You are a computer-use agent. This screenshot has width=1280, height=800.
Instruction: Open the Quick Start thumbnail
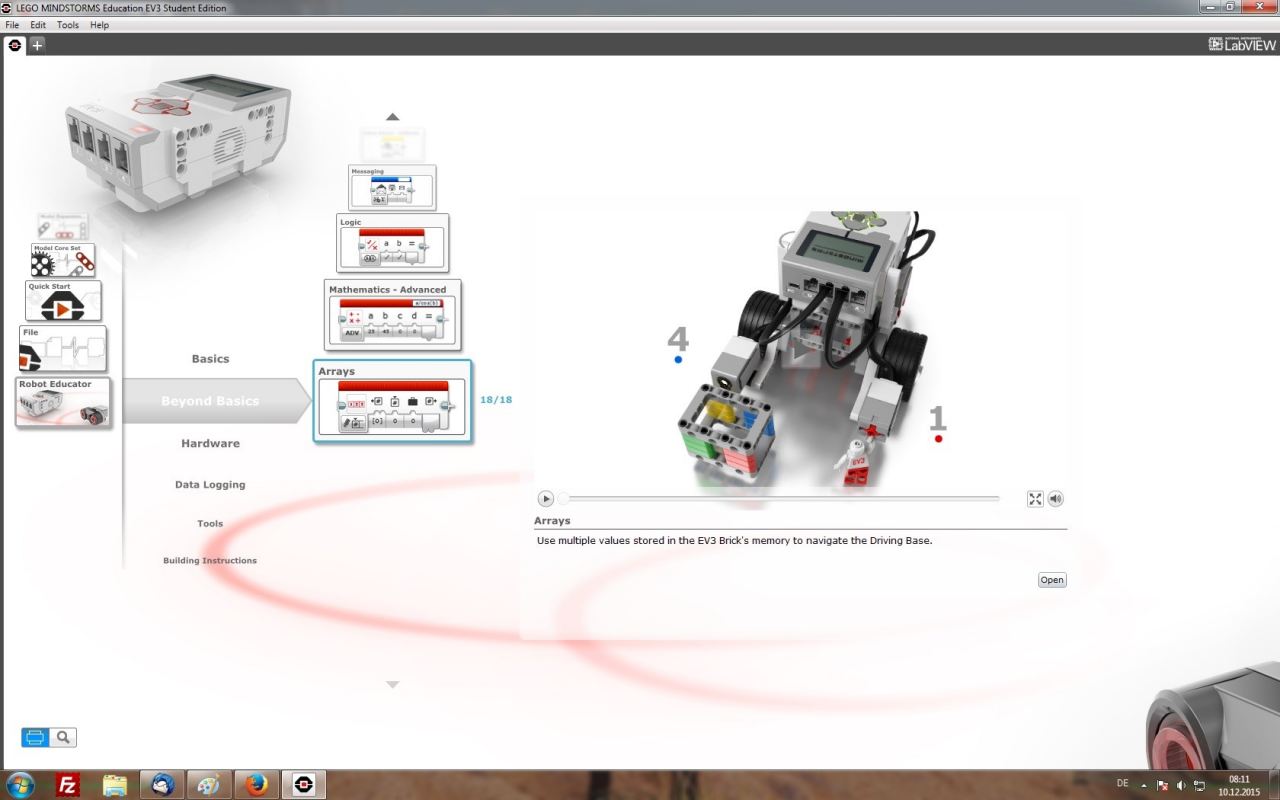tap(63, 301)
